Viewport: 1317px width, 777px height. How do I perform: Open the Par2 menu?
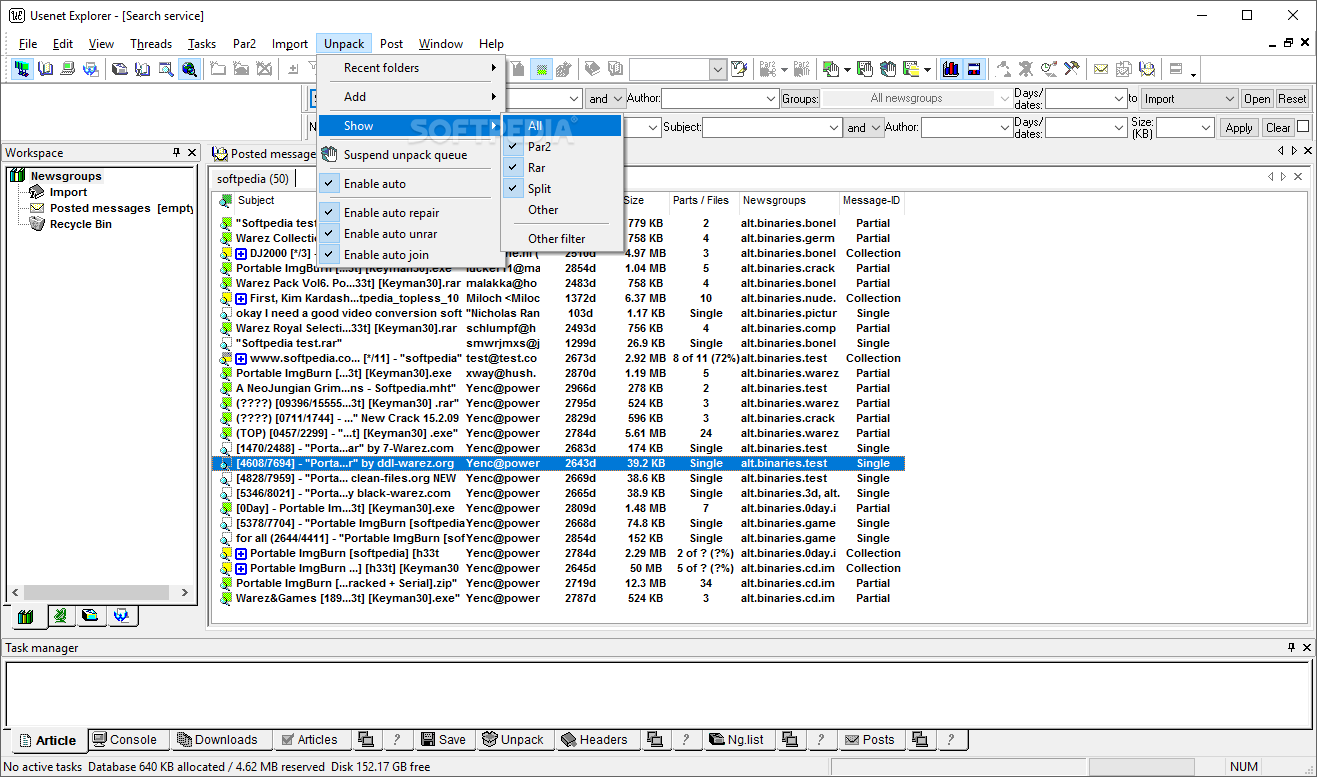tap(244, 44)
